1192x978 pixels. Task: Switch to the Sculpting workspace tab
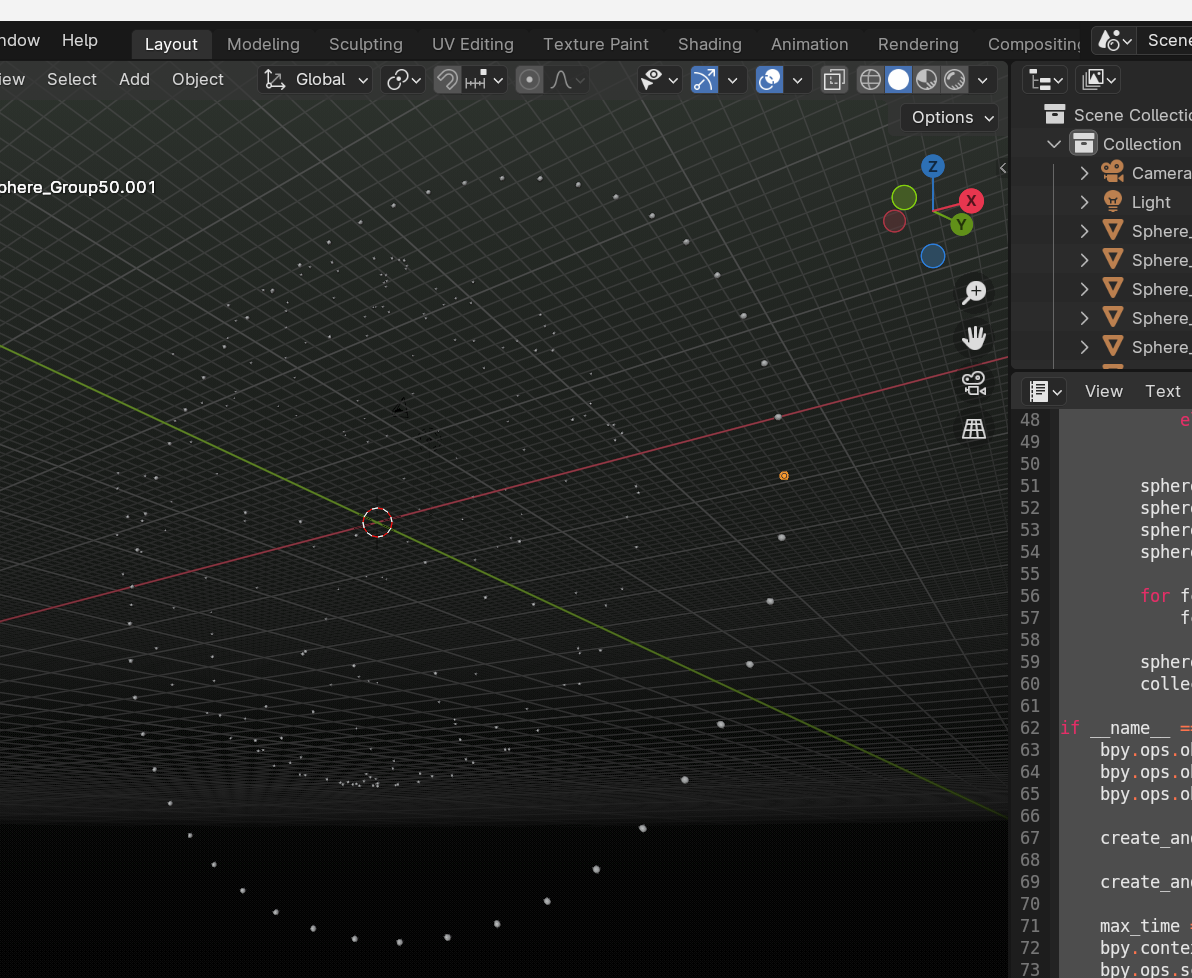pos(366,44)
